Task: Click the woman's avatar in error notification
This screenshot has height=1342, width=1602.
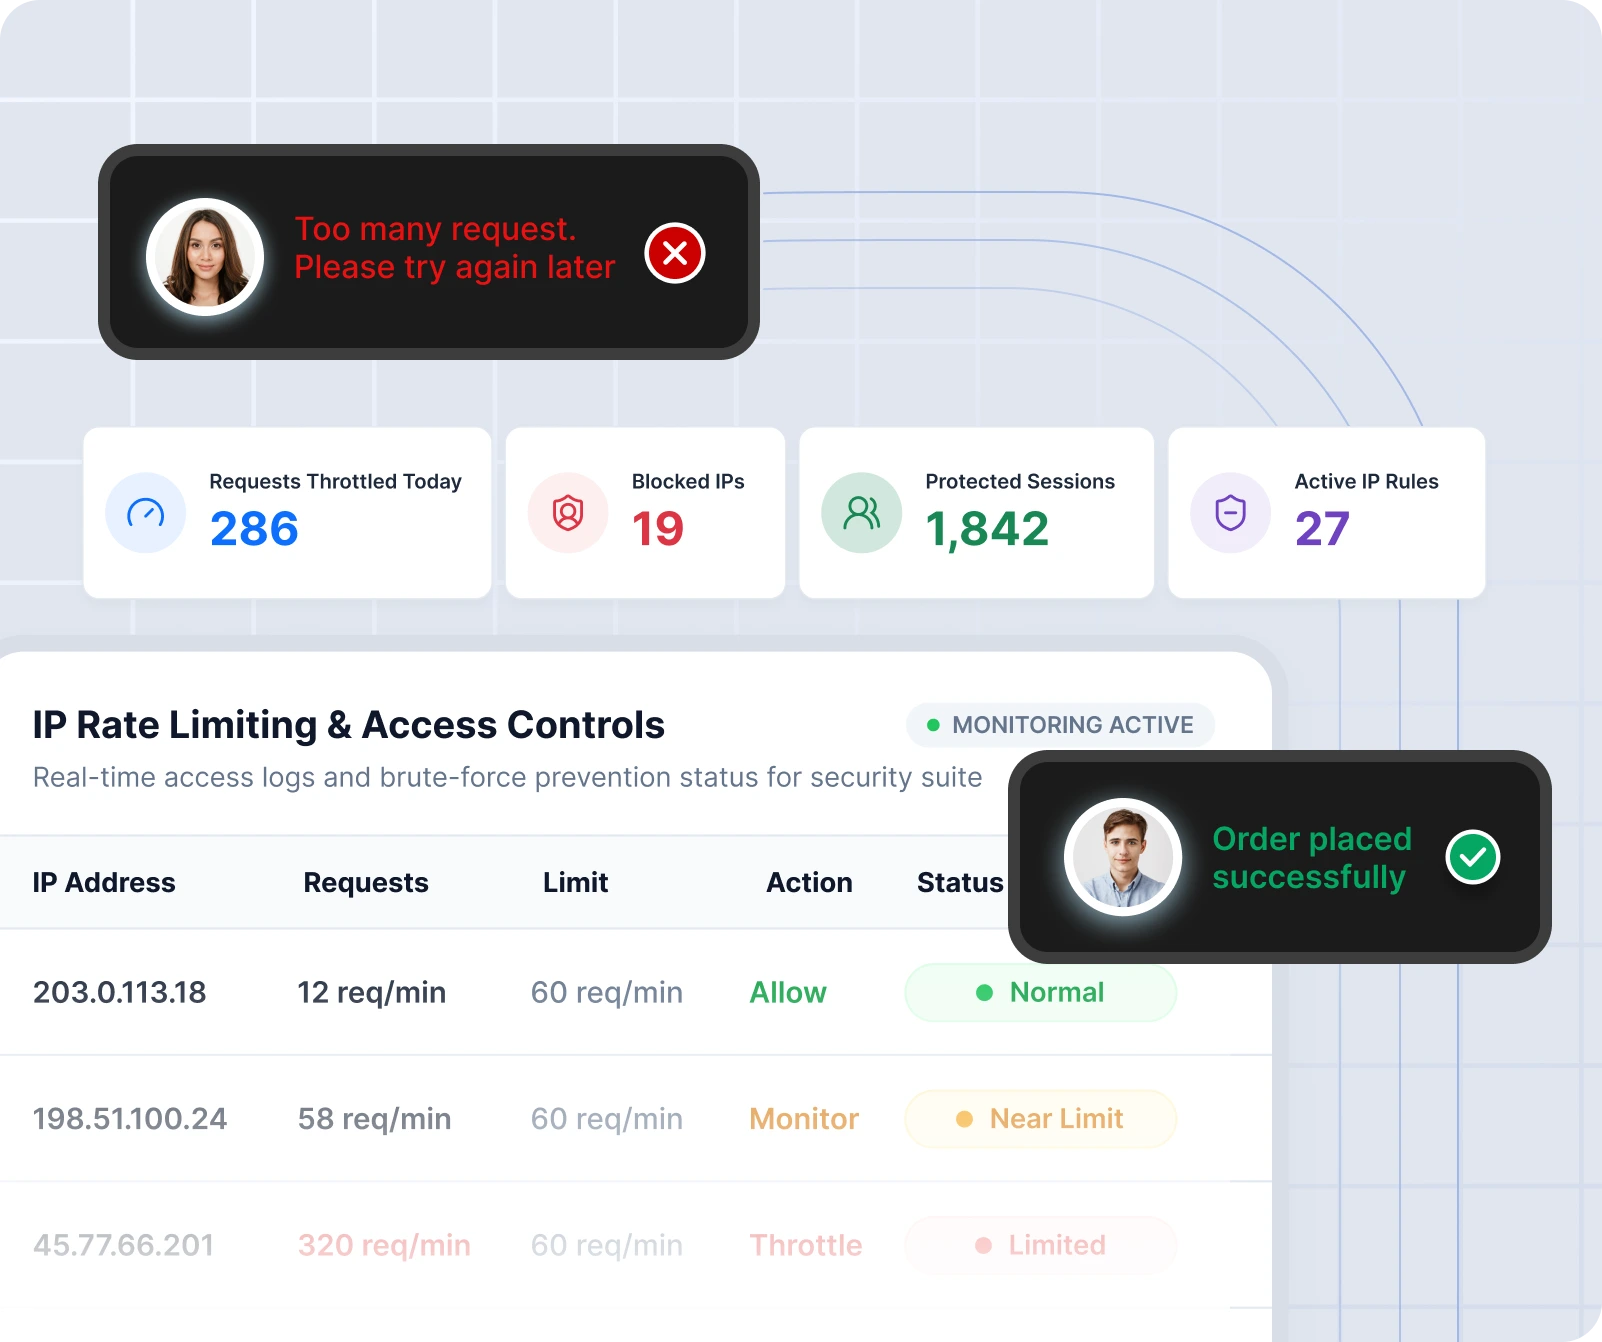Action: click(x=205, y=257)
